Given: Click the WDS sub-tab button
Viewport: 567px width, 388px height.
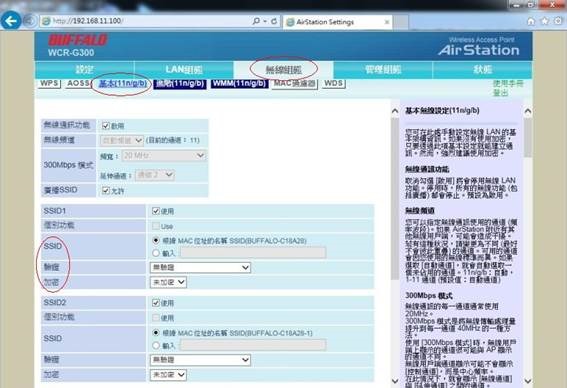Looking at the screenshot, I should point(333,84).
